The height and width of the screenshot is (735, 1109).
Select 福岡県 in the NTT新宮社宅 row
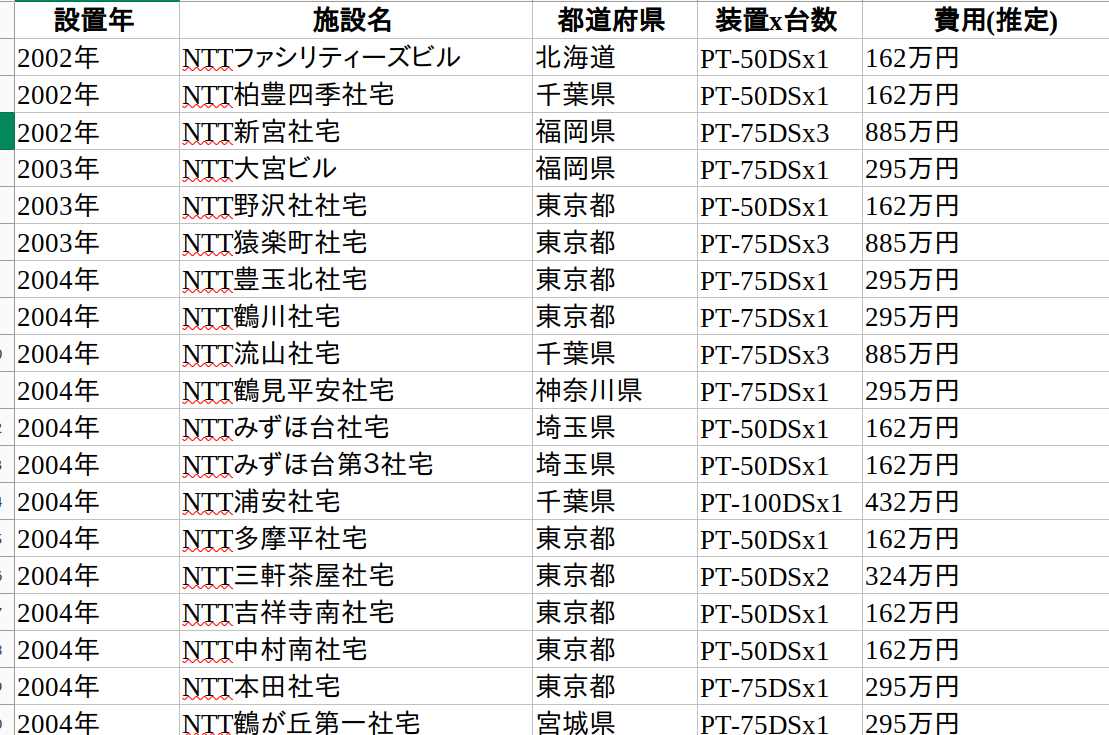(615, 132)
